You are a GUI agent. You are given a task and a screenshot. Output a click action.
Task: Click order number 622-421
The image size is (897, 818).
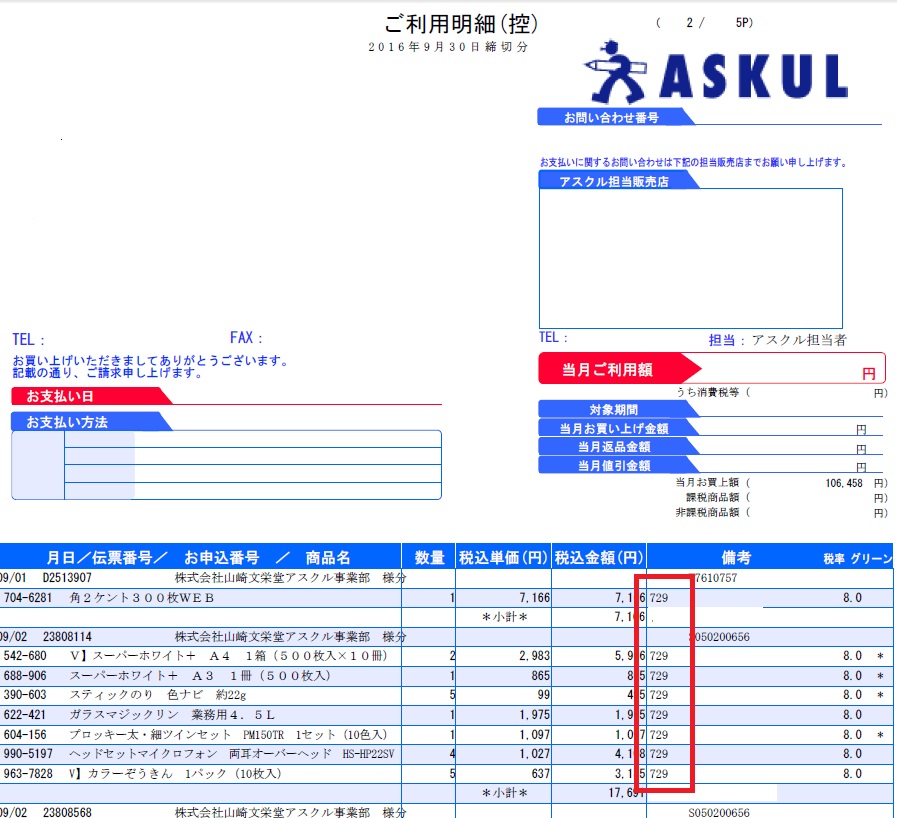coord(25,714)
